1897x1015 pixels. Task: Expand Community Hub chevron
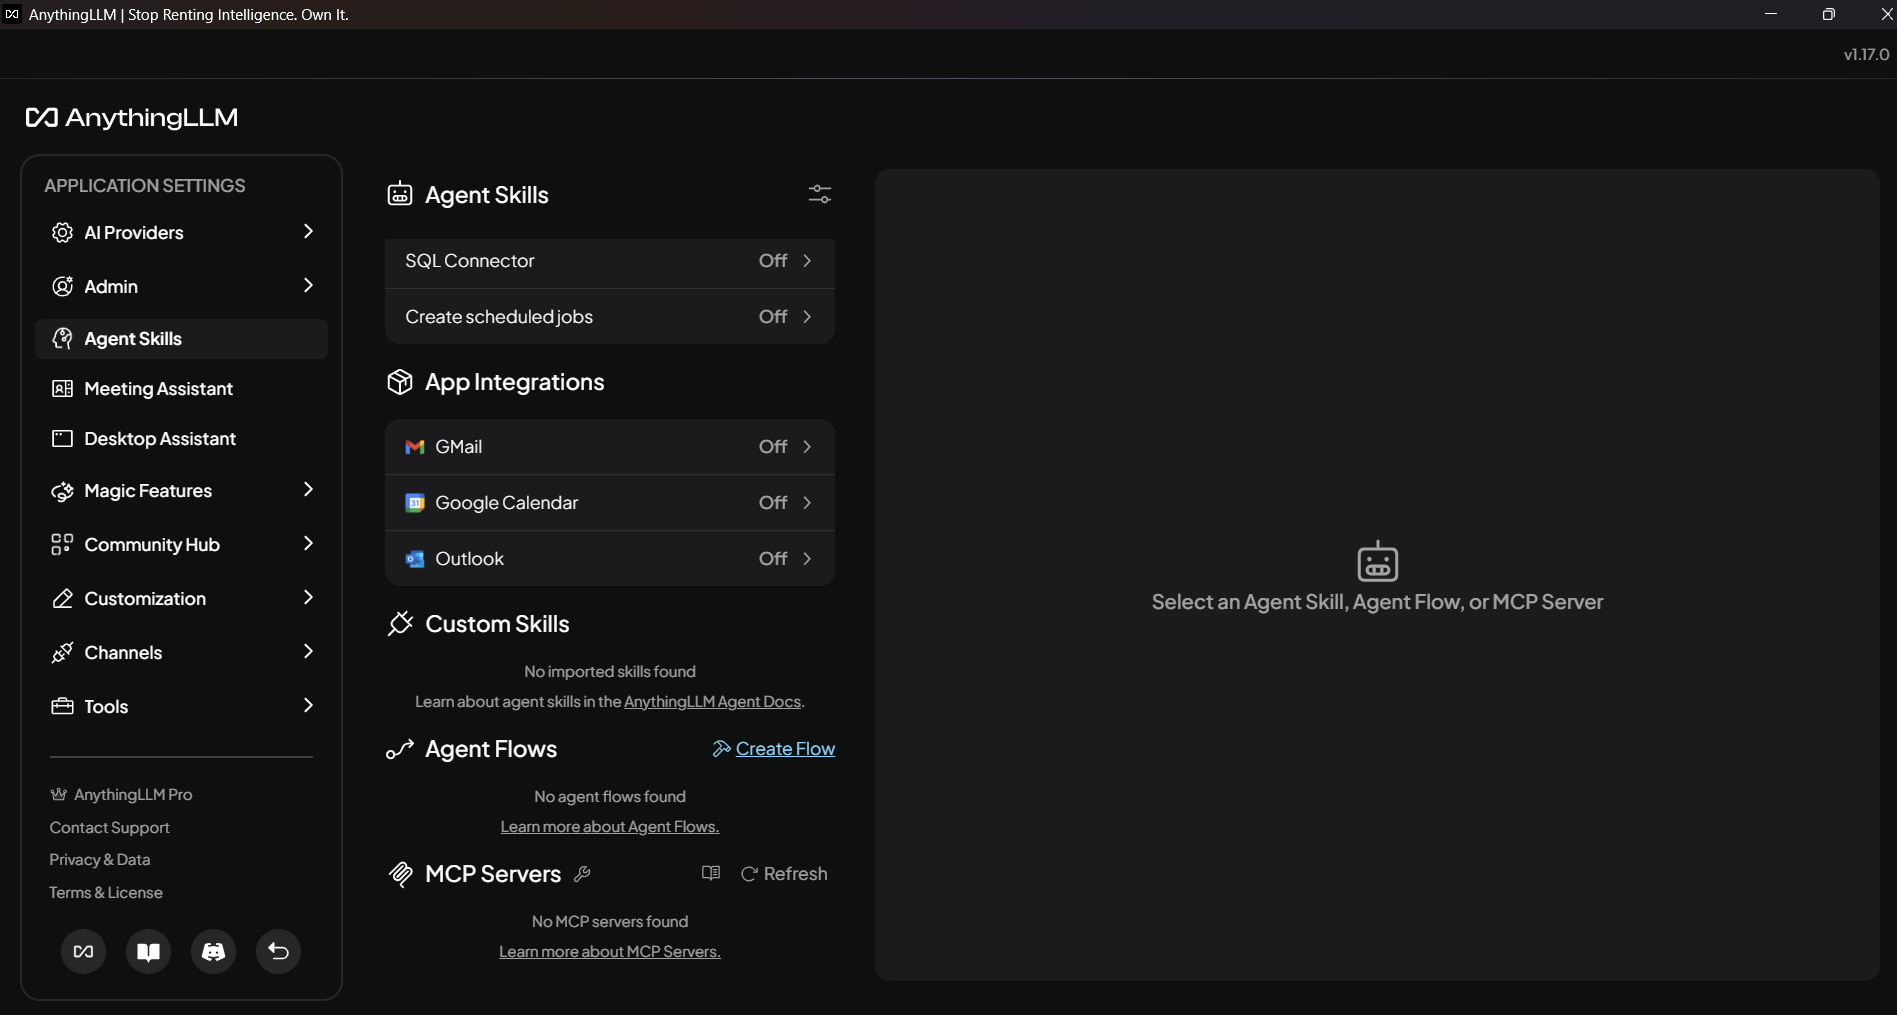(308, 543)
